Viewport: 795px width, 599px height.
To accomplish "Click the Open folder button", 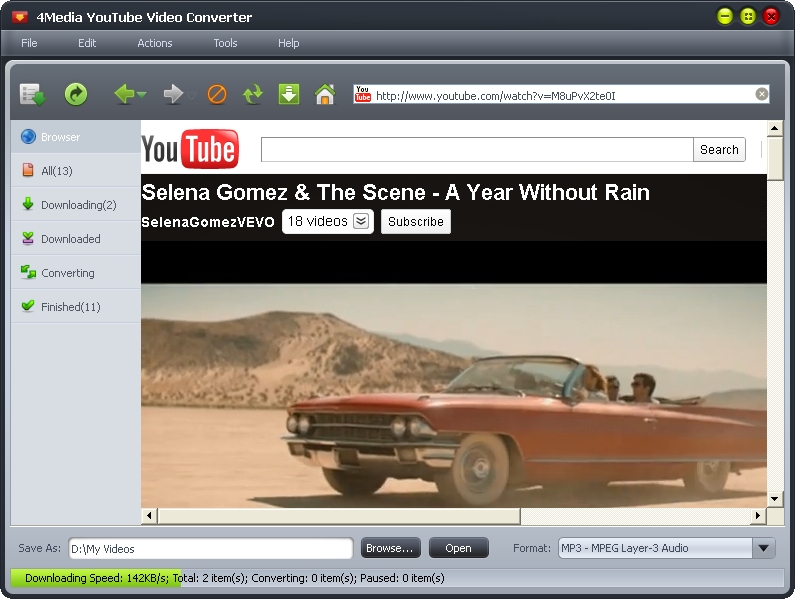I will (459, 548).
